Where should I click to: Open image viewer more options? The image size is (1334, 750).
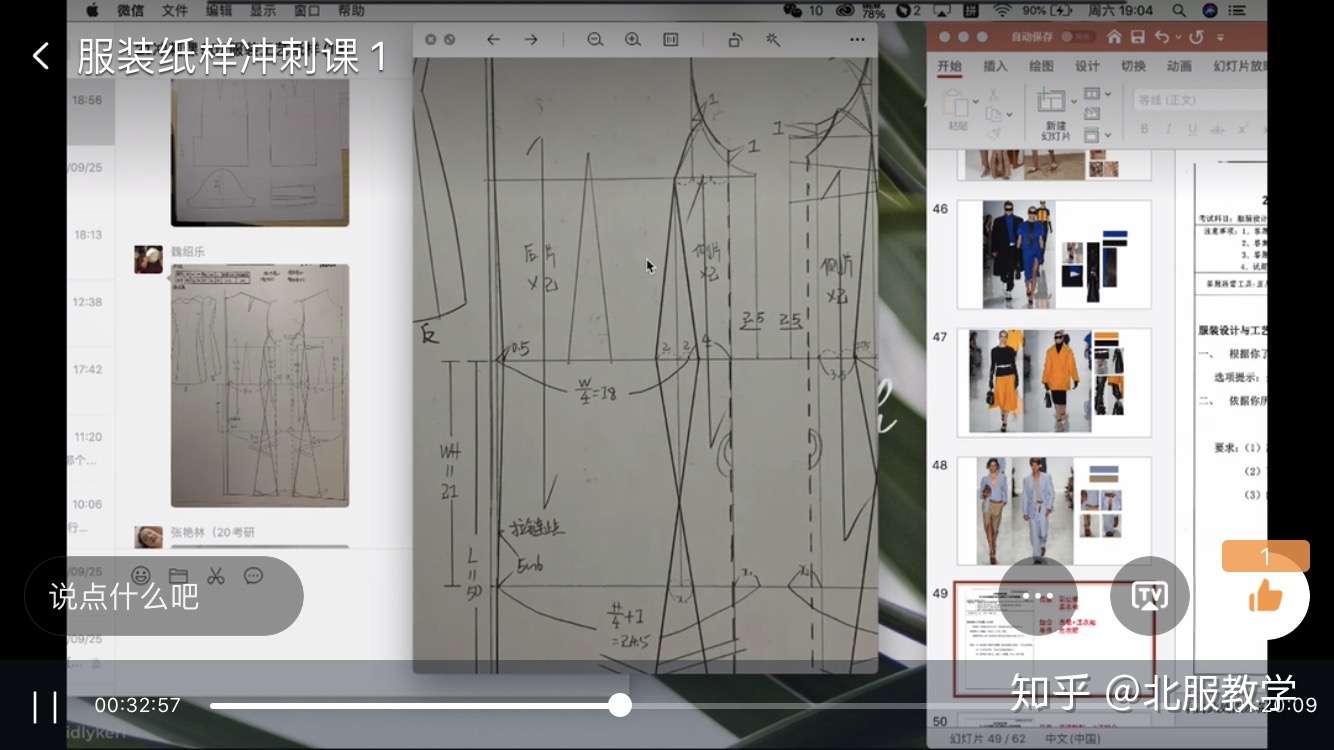click(857, 40)
